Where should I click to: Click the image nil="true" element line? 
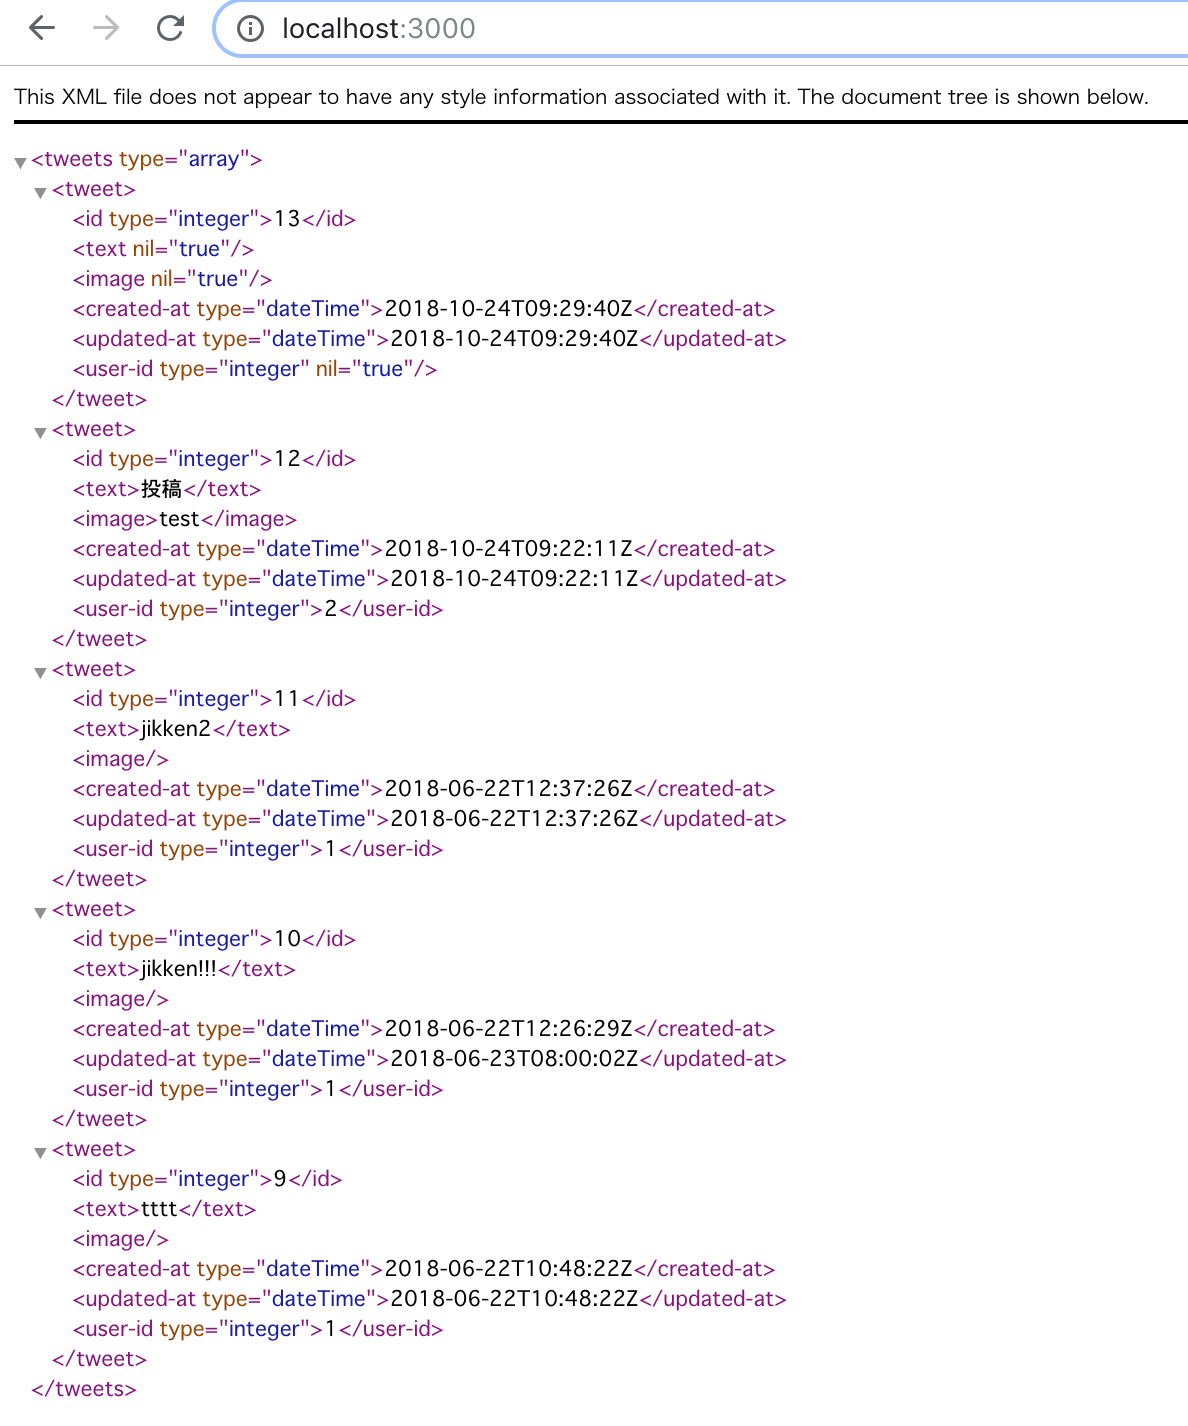point(172,279)
